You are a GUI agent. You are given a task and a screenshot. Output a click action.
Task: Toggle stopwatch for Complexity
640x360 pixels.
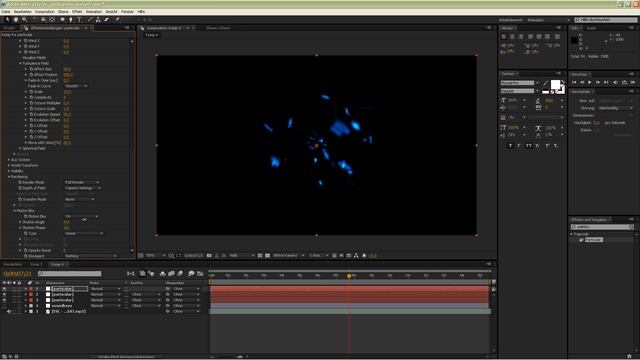pos(31,98)
